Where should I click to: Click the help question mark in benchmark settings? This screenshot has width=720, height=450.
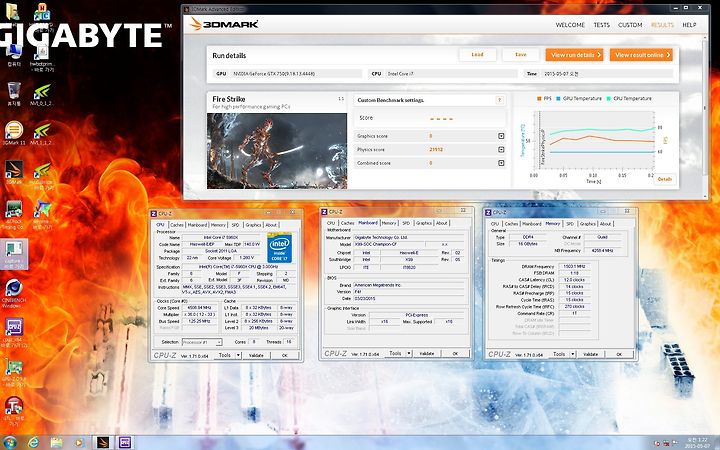[x=500, y=100]
